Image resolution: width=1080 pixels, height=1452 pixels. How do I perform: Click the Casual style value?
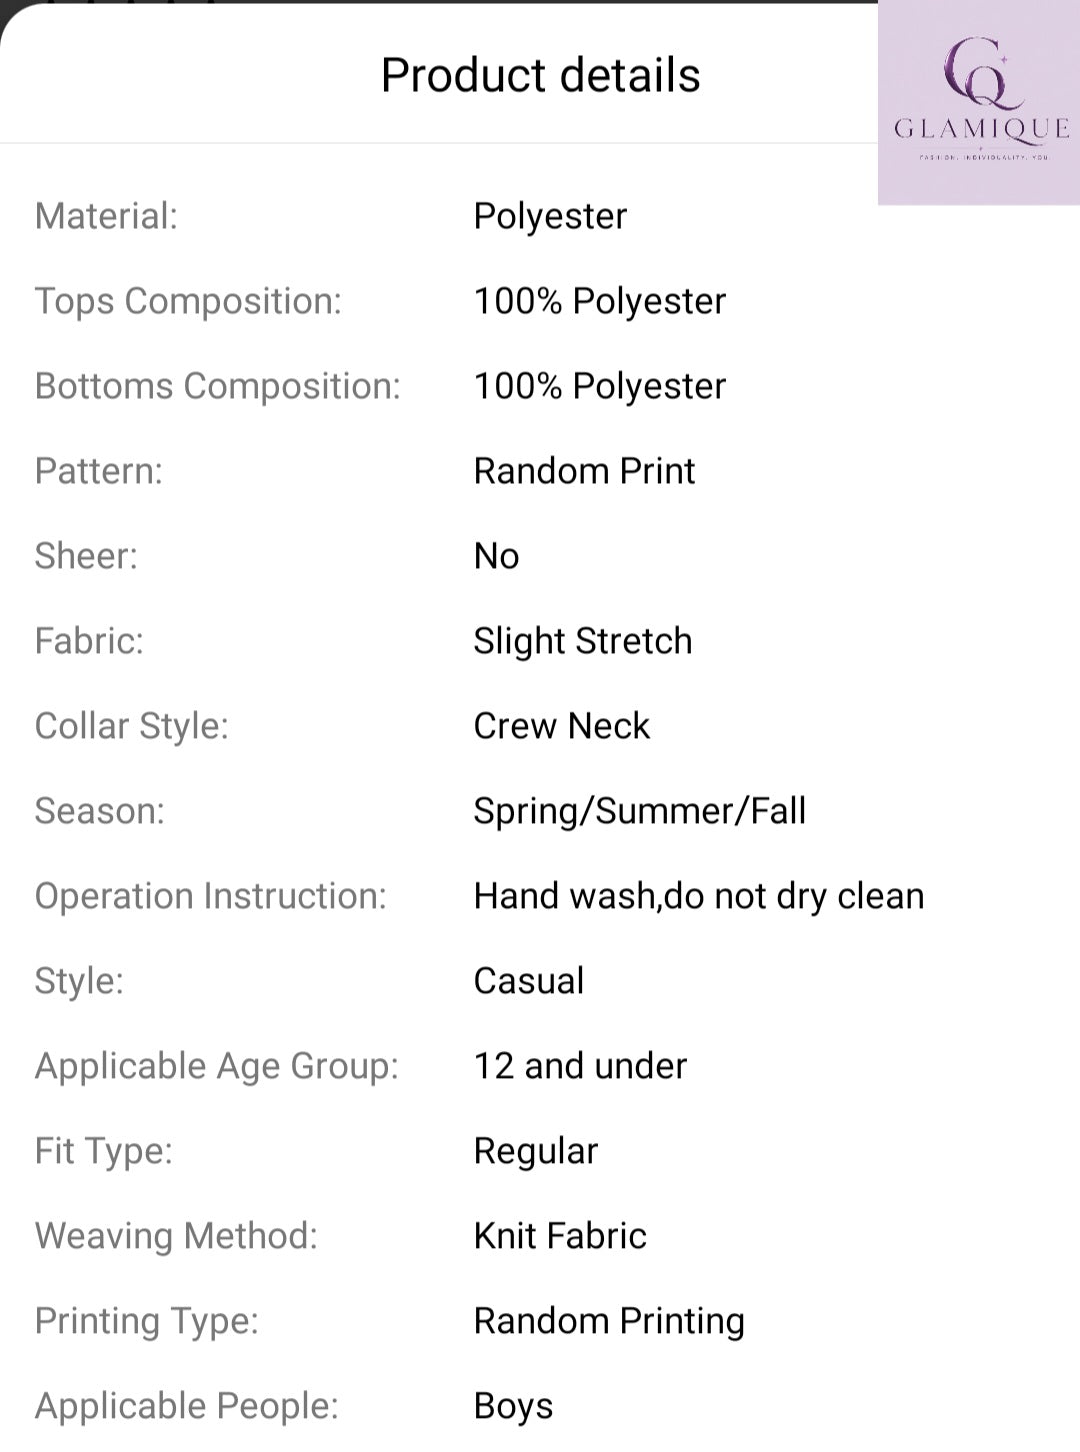tap(529, 981)
